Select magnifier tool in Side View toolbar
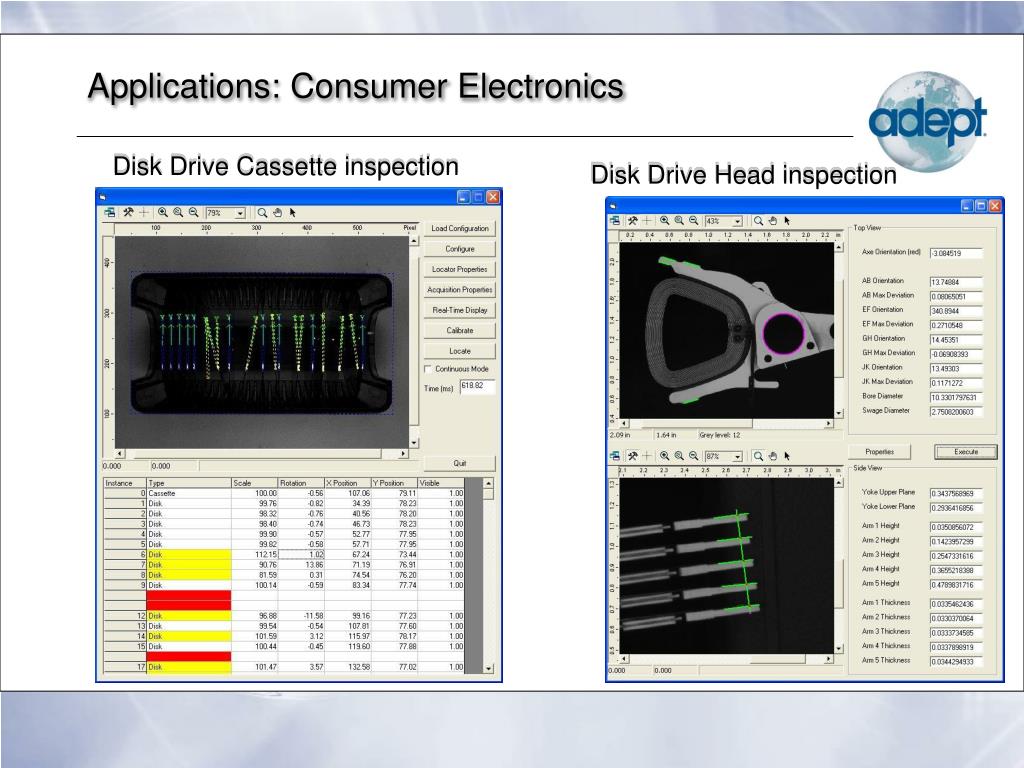This screenshot has height=768, width=1024. pyautogui.click(x=758, y=456)
